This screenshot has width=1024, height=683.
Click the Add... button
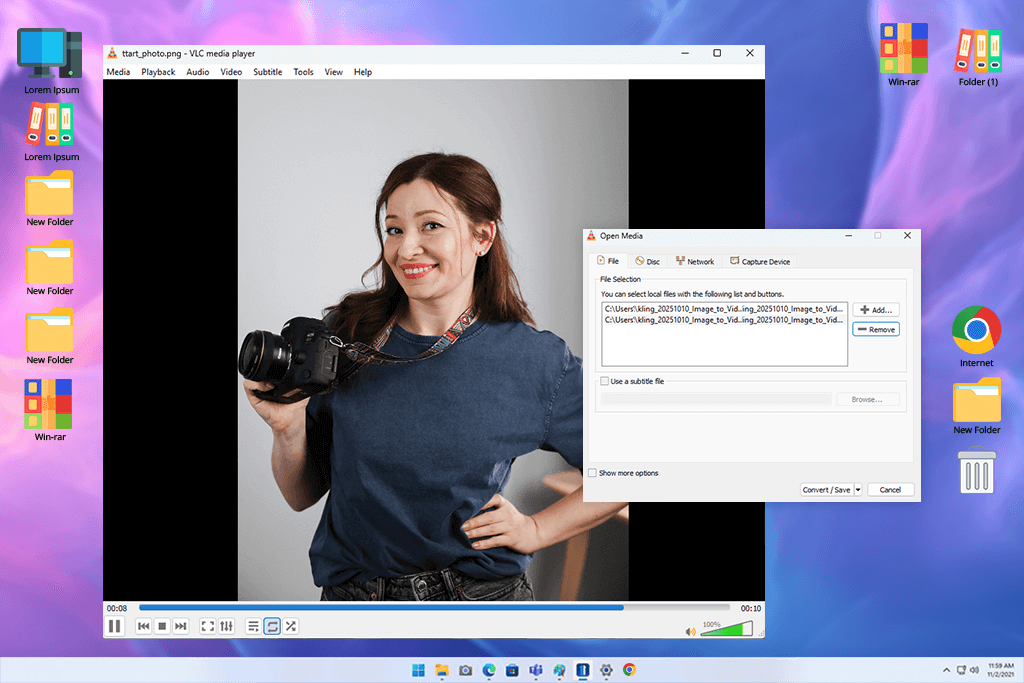tap(876, 310)
